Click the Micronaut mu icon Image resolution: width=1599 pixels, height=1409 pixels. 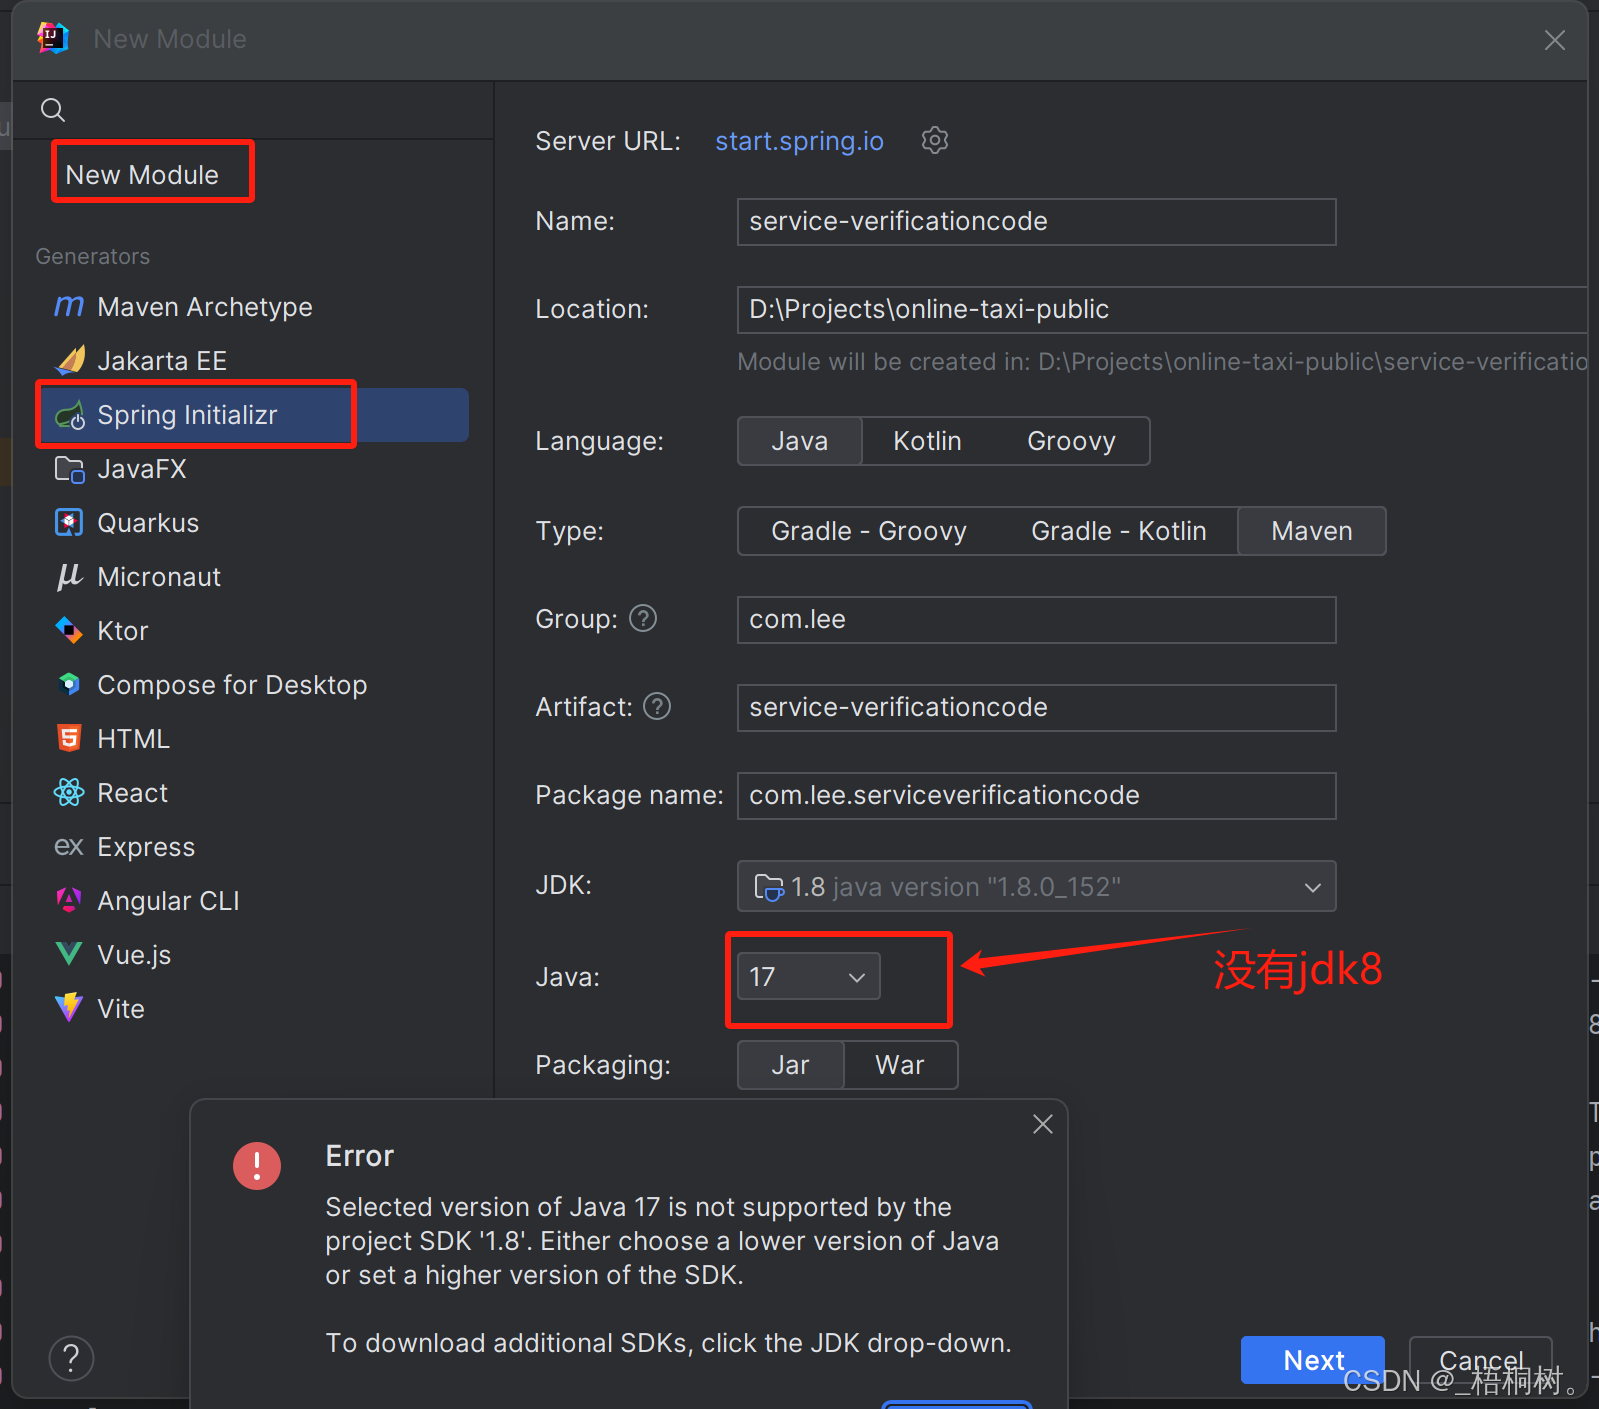(x=69, y=577)
